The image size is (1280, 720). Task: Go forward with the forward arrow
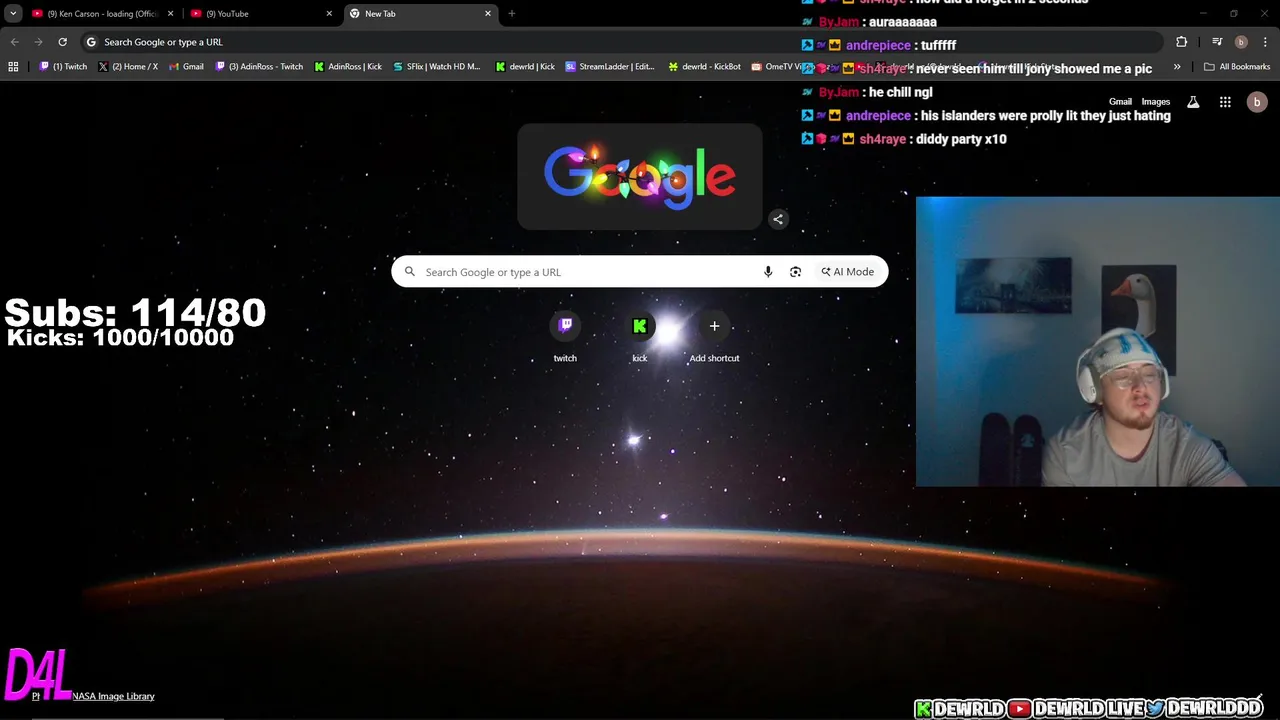click(x=38, y=42)
